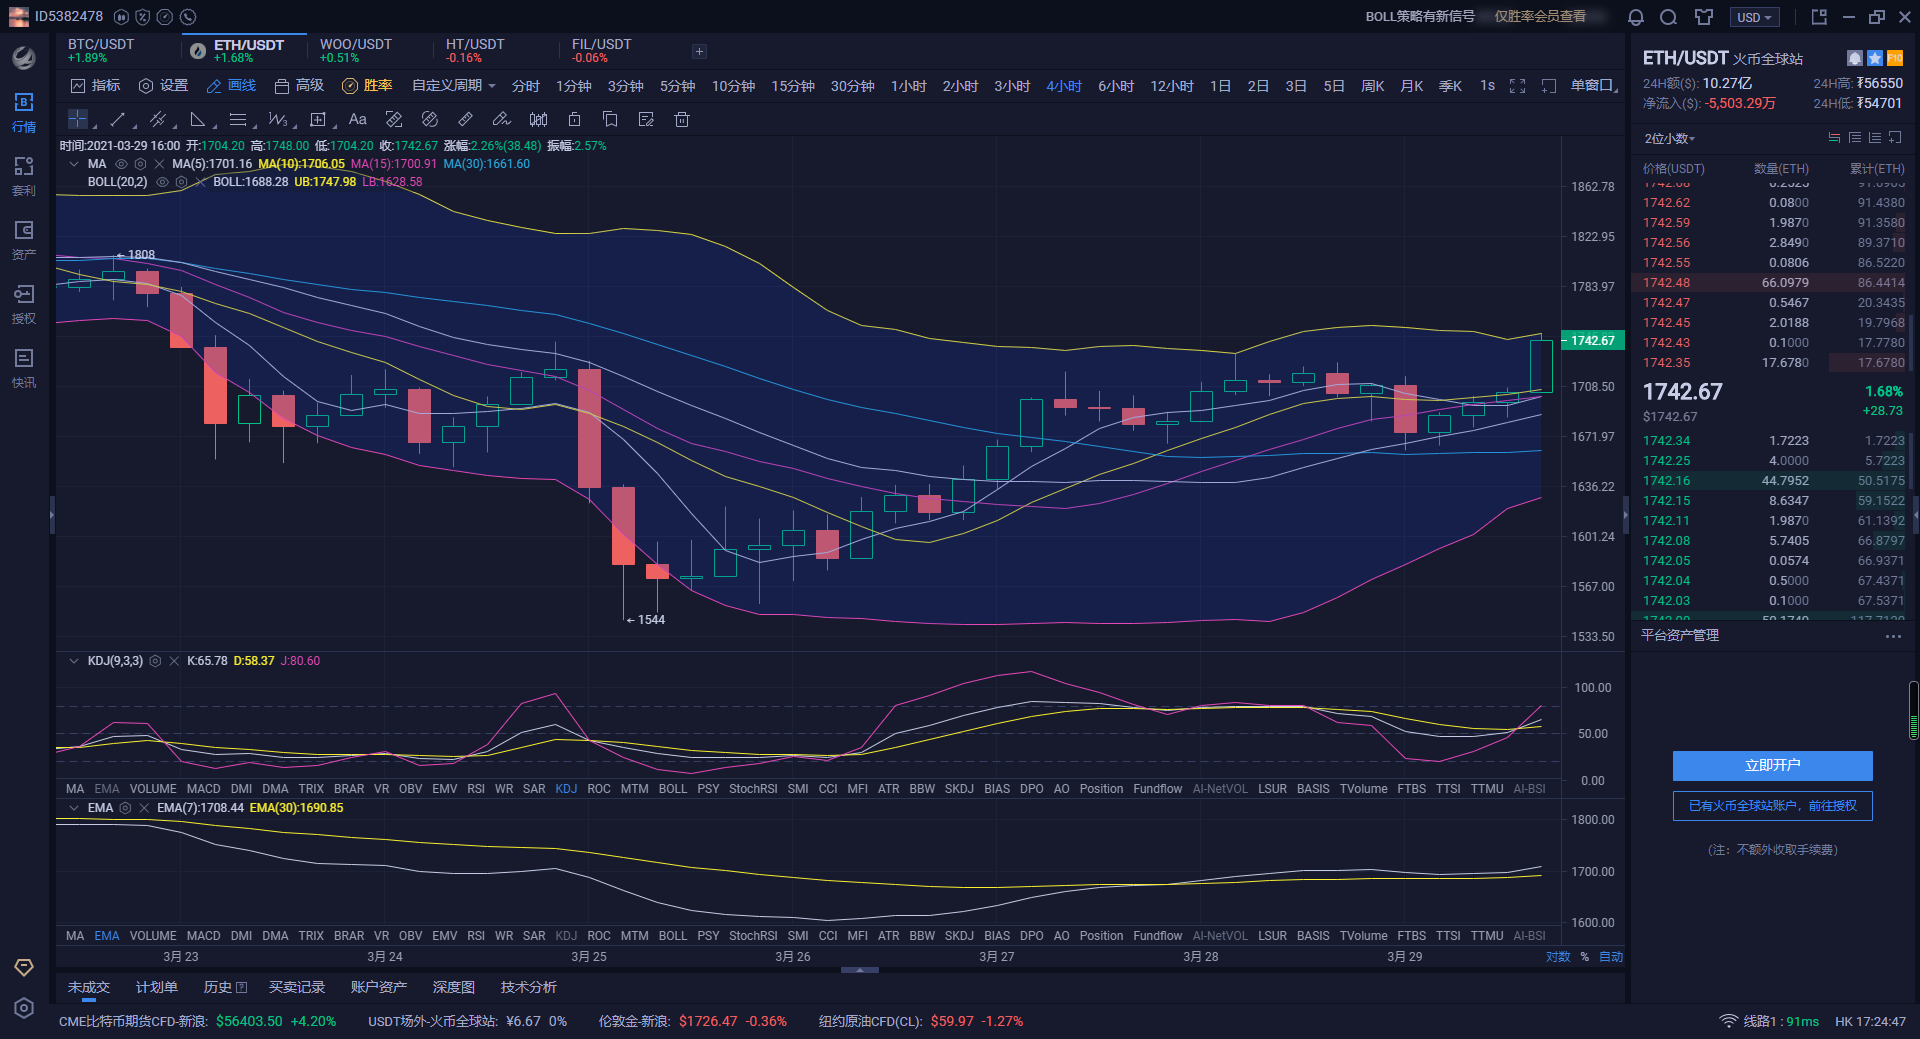Viewport: 1920px width, 1039px height.
Task: Collapse the KDJ indicator panel chevron
Action: [x=74, y=661]
